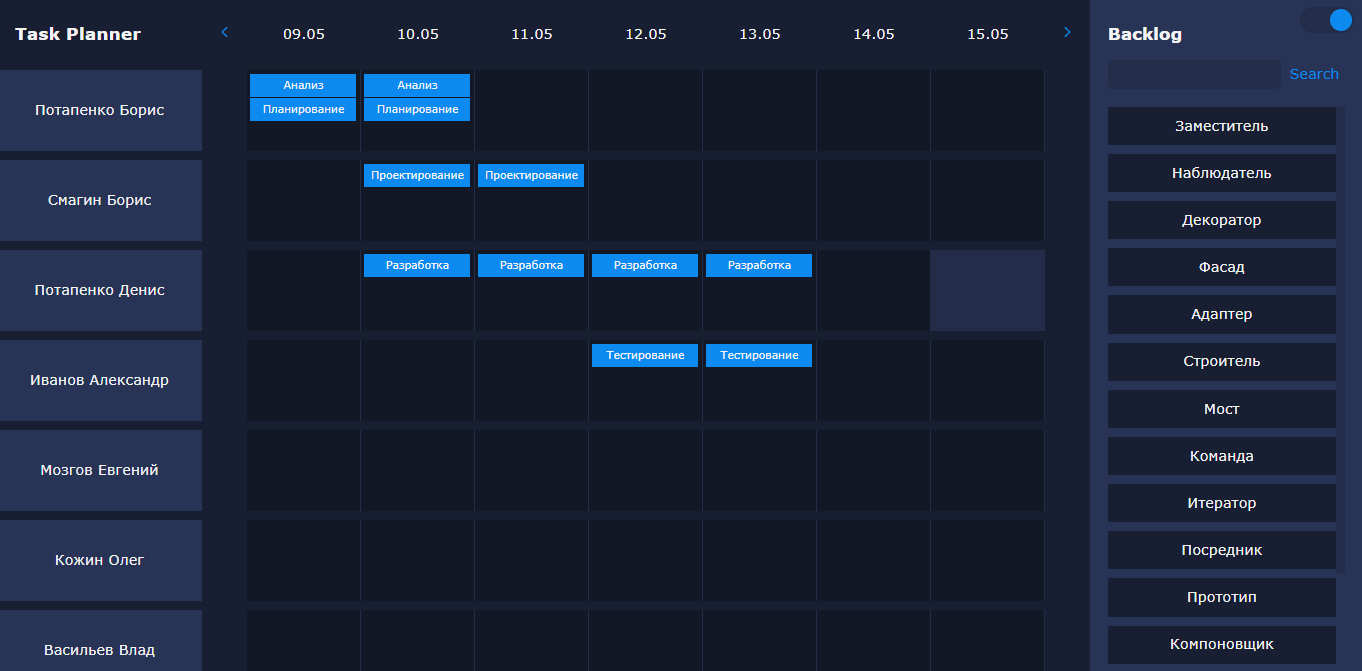Screen dimensions: 1362x671
Task: Click the Task Planner title
Action: point(78,34)
